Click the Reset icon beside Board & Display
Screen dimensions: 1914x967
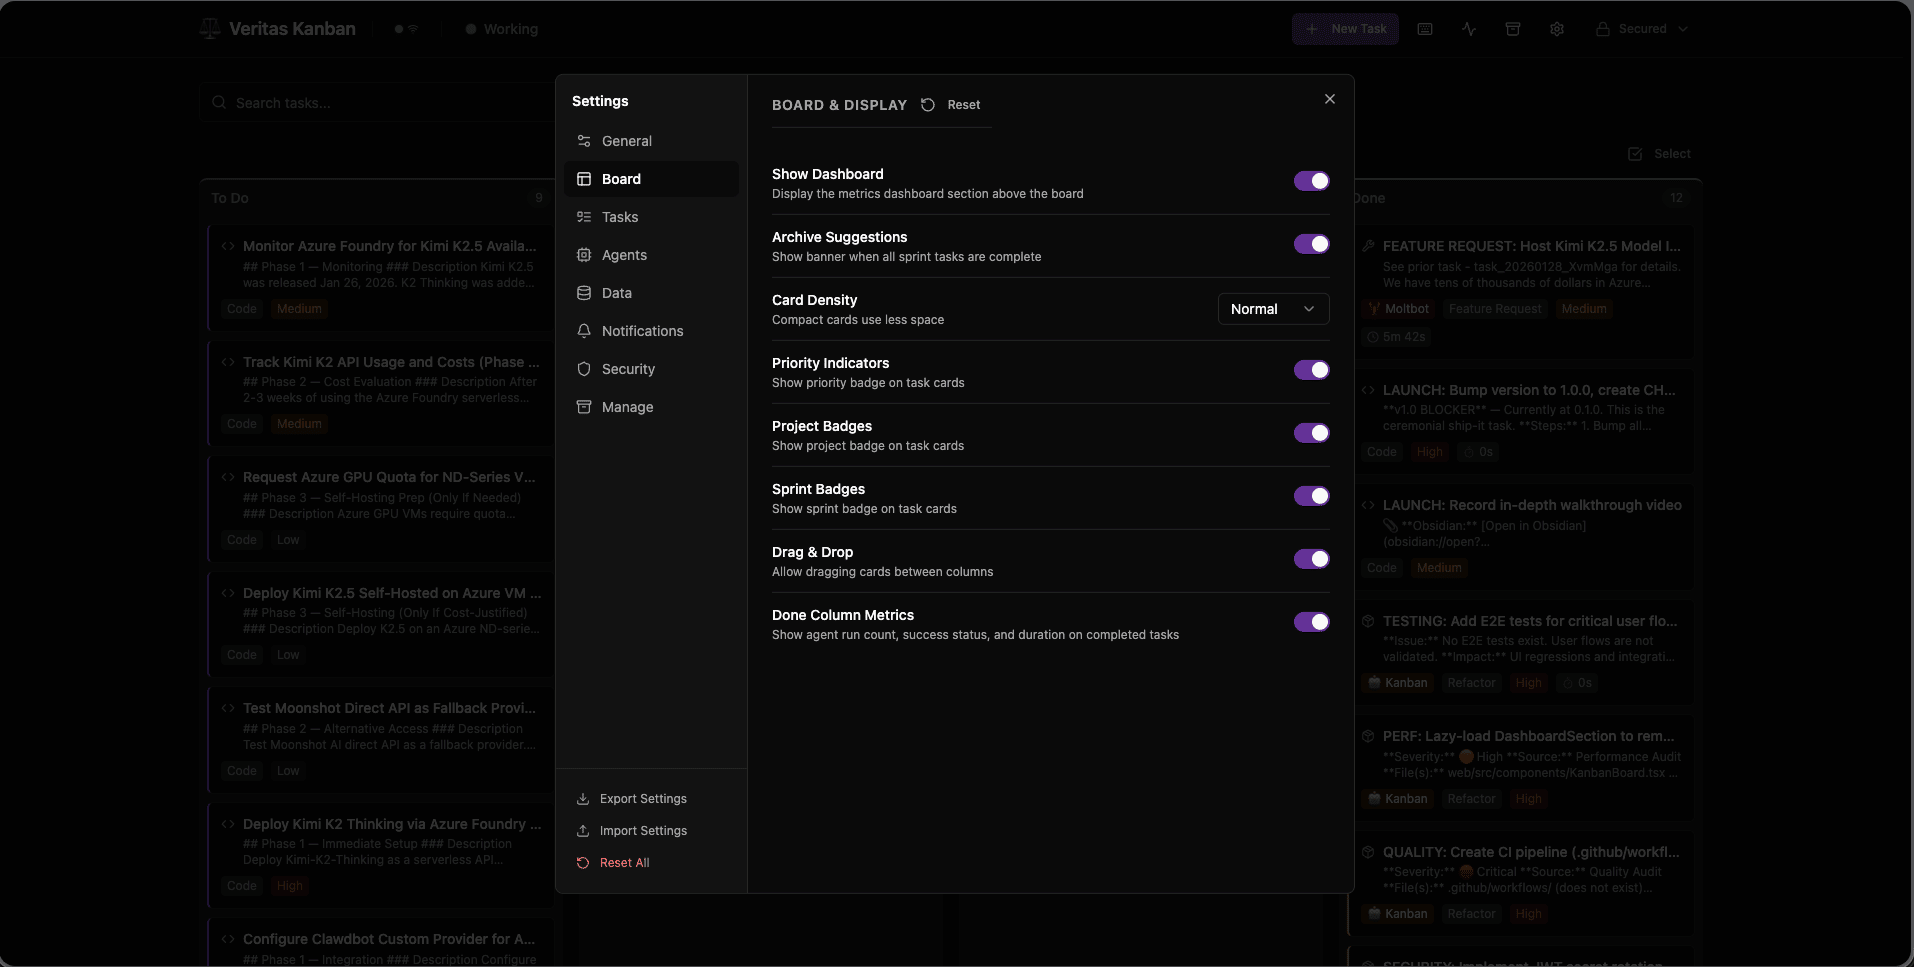pyautogui.click(x=928, y=105)
